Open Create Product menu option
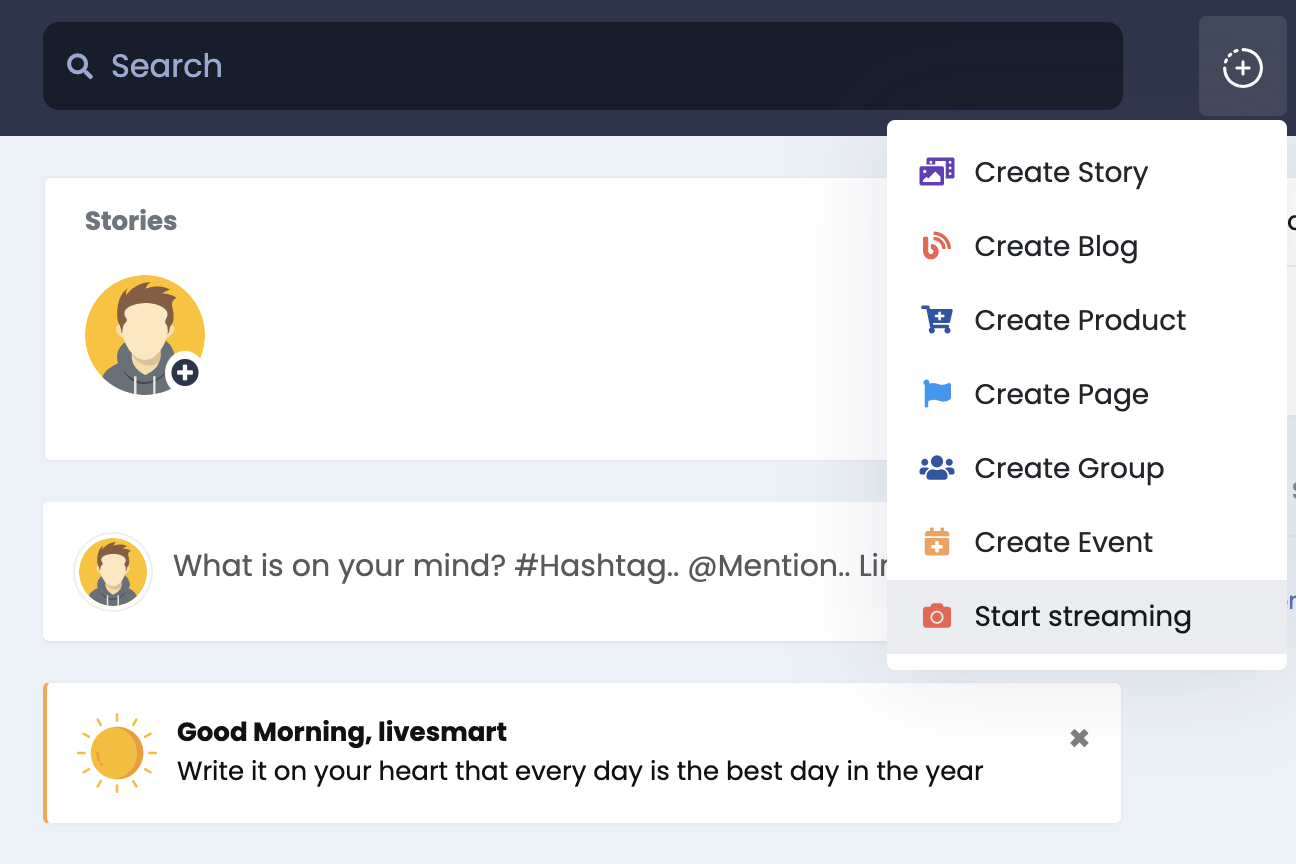This screenshot has width=1296, height=864. pos(1080,320)
